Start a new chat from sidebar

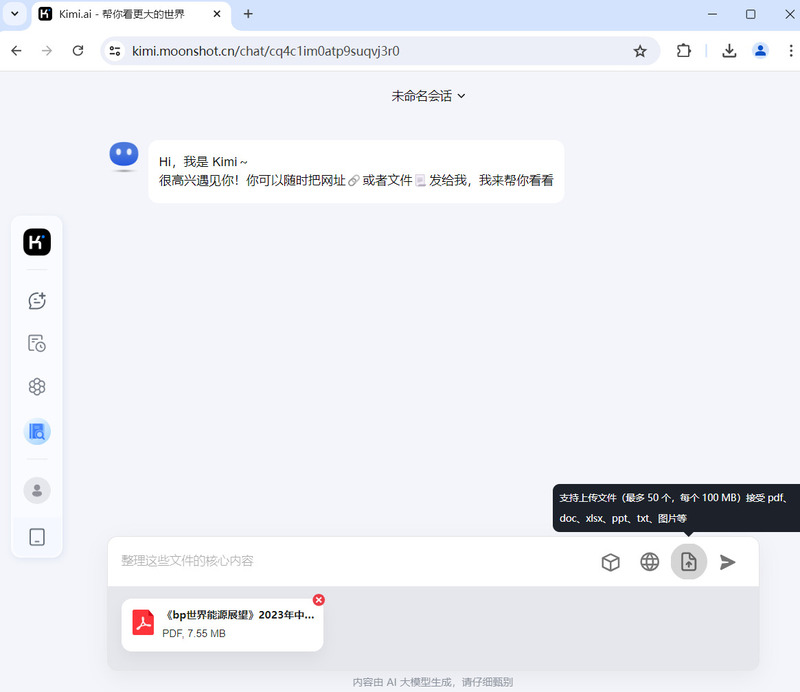click(x=37, y=301)
